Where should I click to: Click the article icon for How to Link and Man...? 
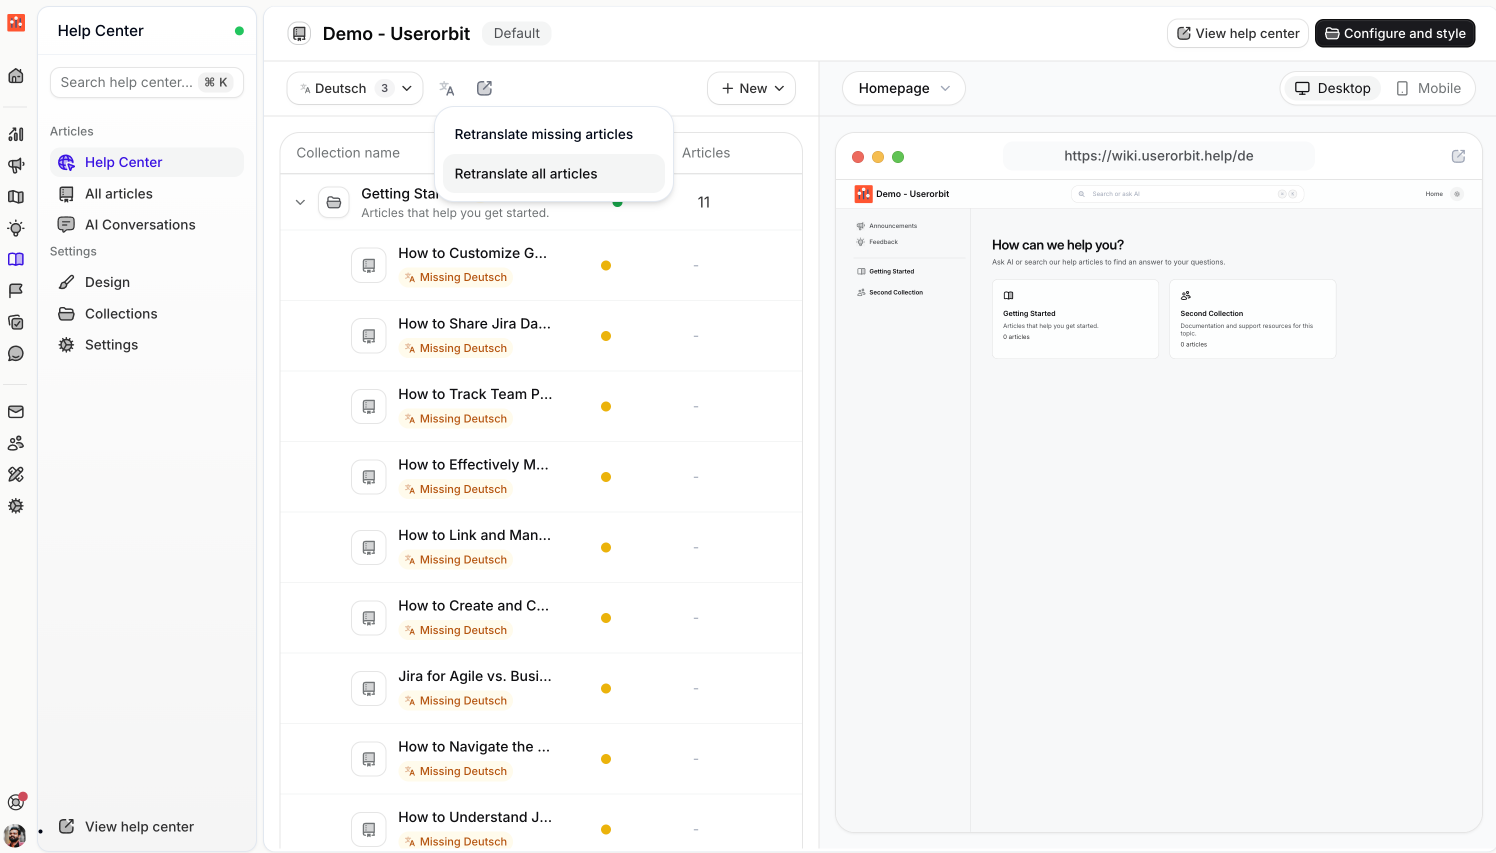(x=369, y=548)
